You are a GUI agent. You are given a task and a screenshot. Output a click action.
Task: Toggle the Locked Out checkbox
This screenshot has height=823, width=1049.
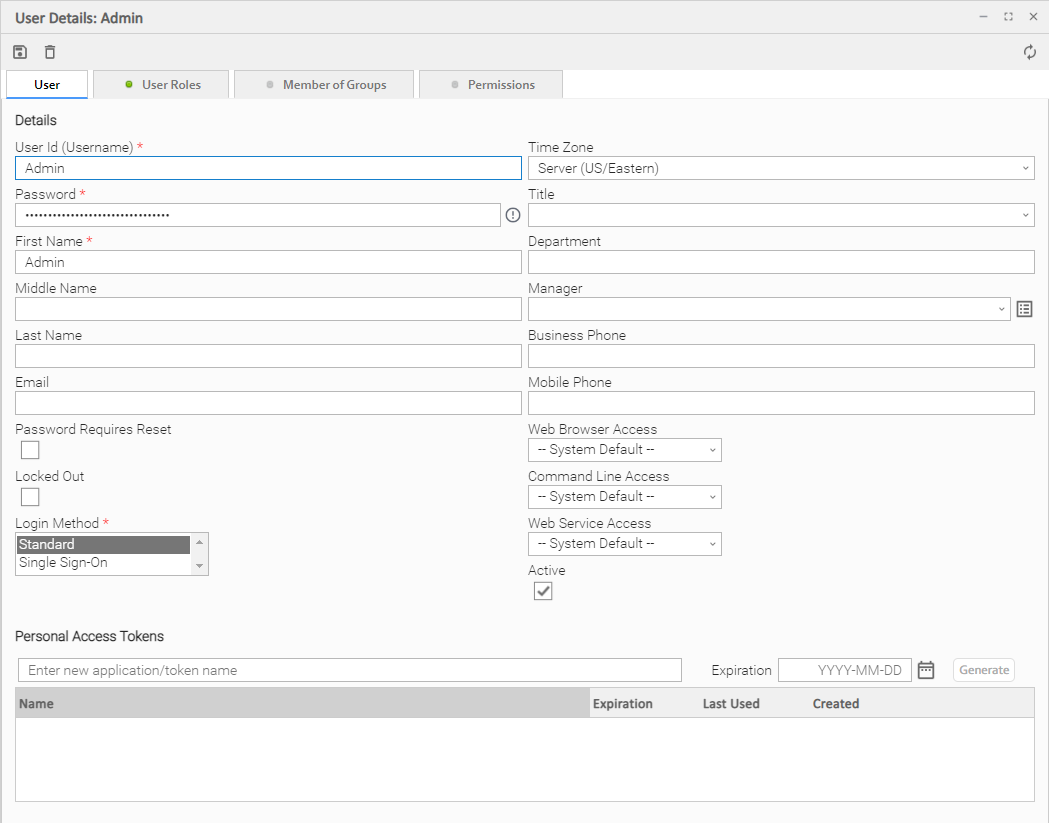[x=30, y=497]
